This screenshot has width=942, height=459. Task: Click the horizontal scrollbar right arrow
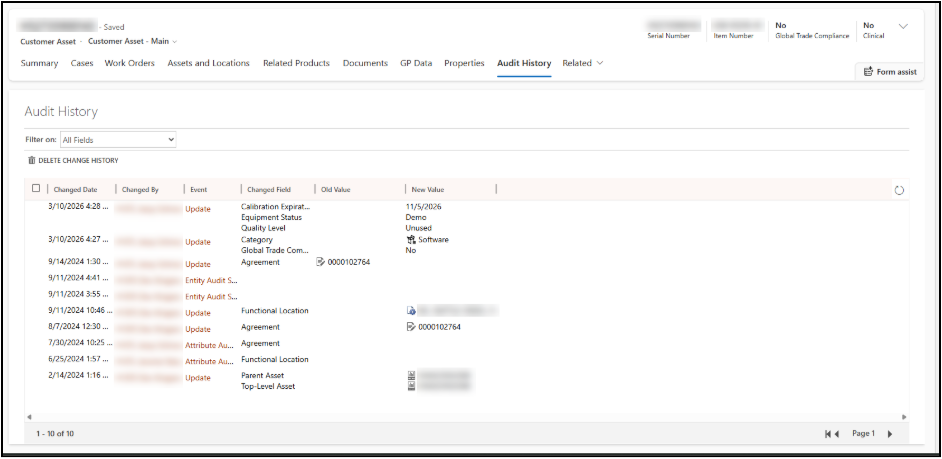pyautogui.click(x=905, y=416)
